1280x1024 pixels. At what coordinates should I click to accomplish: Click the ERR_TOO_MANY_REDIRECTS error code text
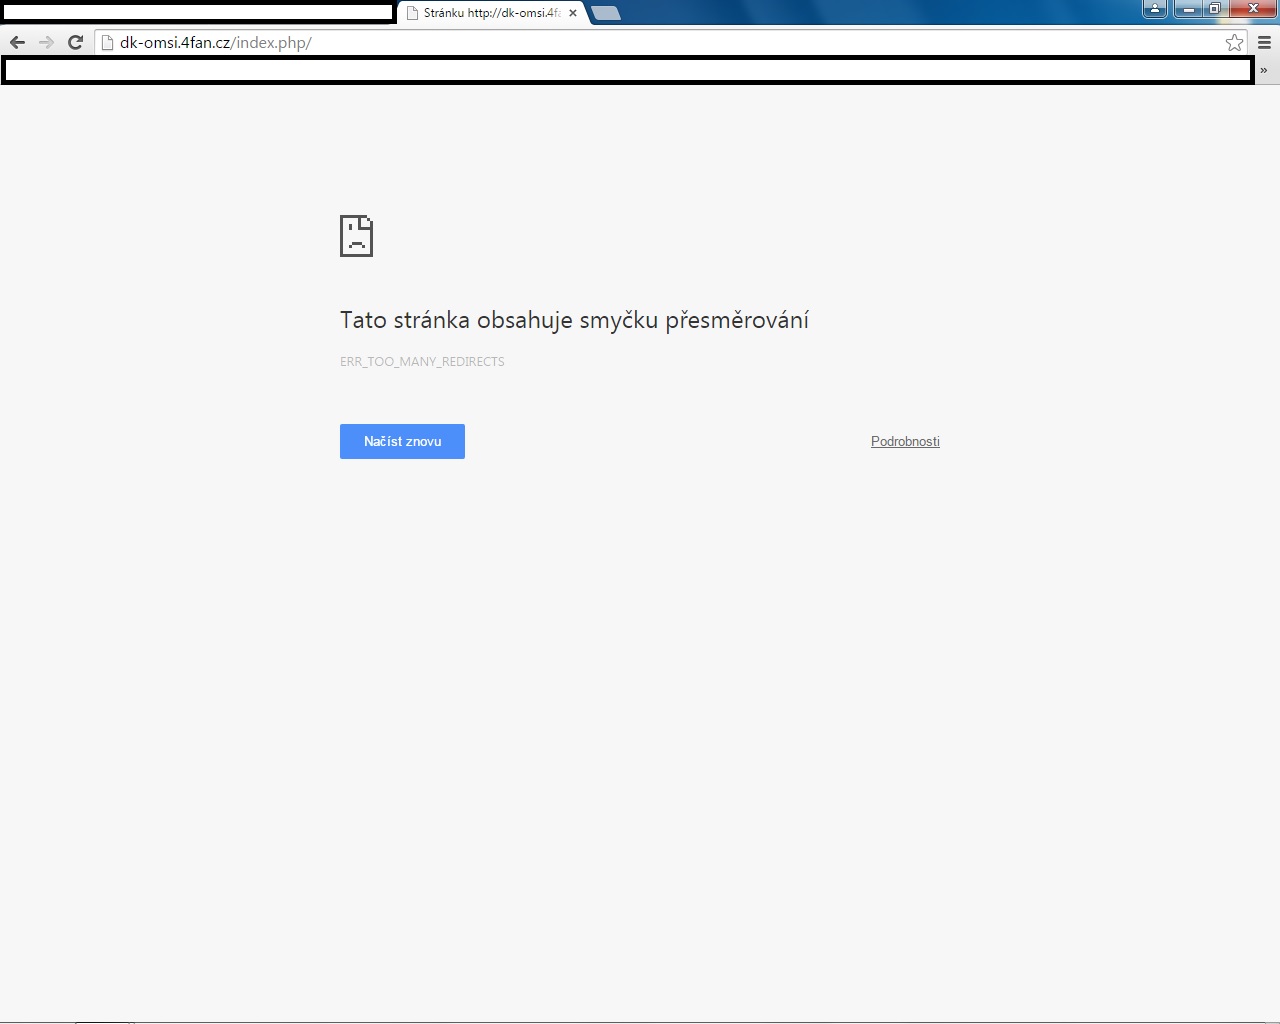tap(422, 361)
